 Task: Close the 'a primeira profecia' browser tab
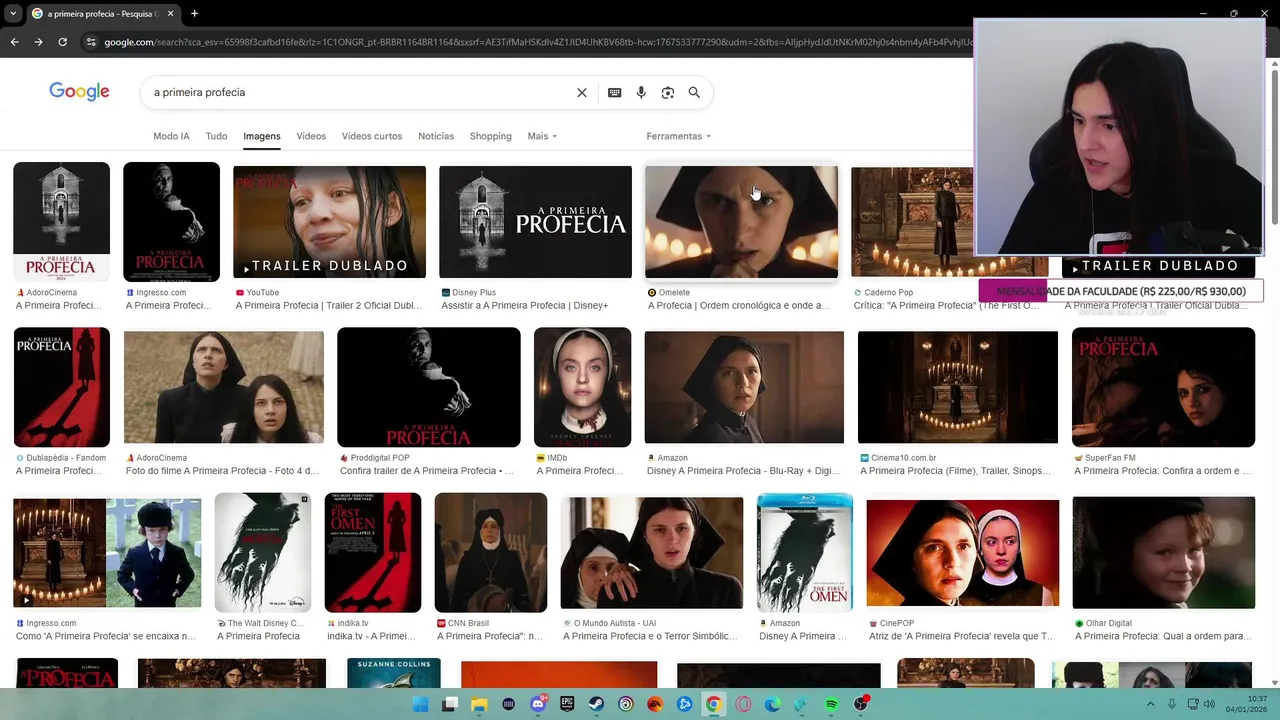(170, 14)
